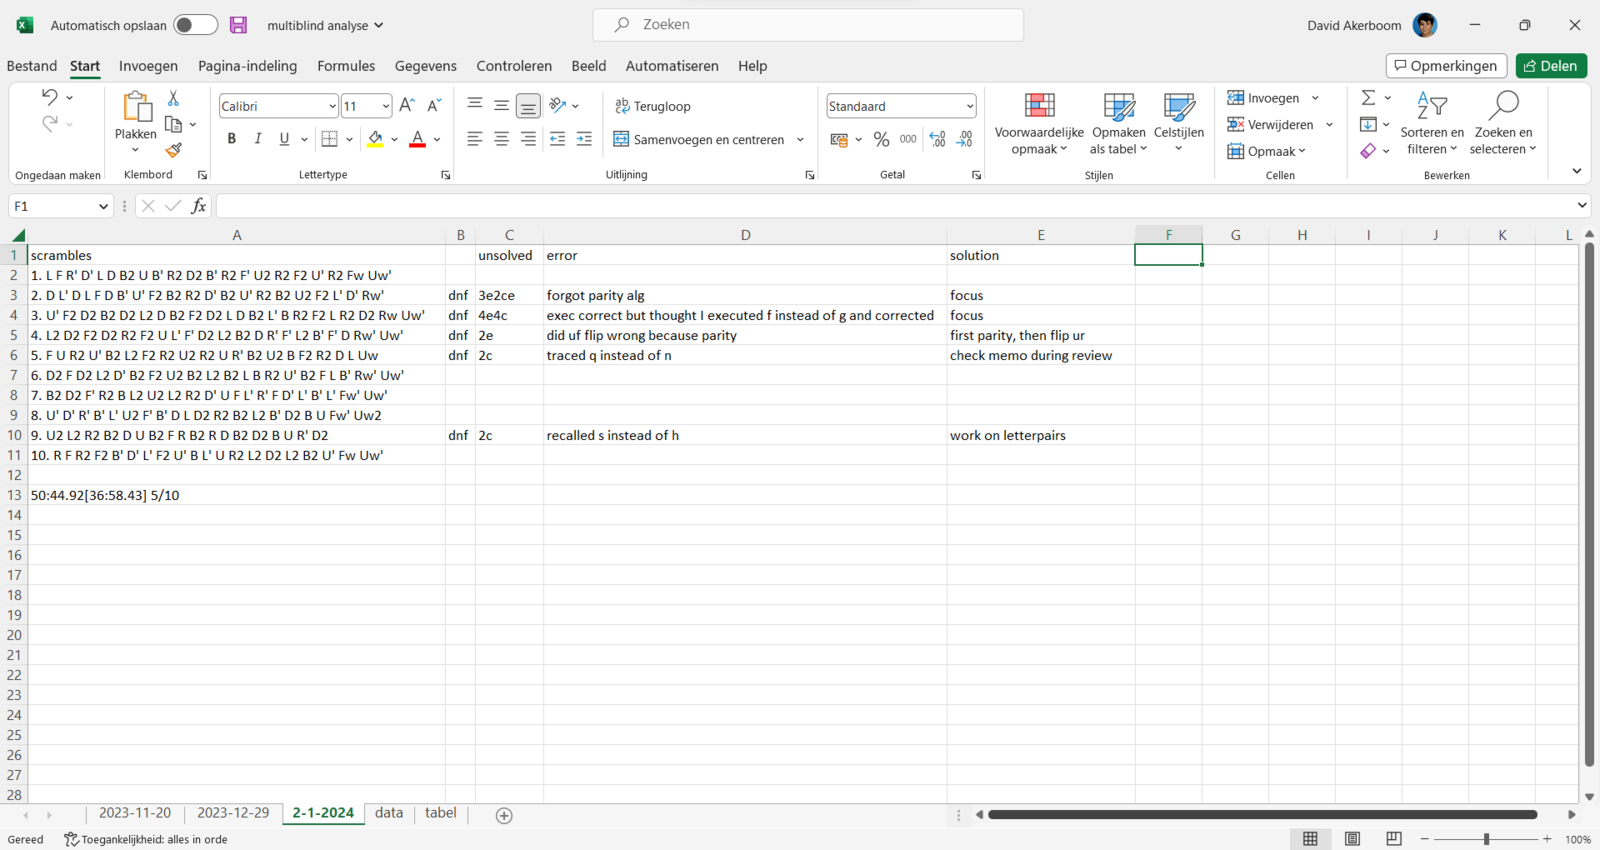Screen dimensions: 1600x850
Task: Switch to the data sheet tab
Action: click(389, 813)
